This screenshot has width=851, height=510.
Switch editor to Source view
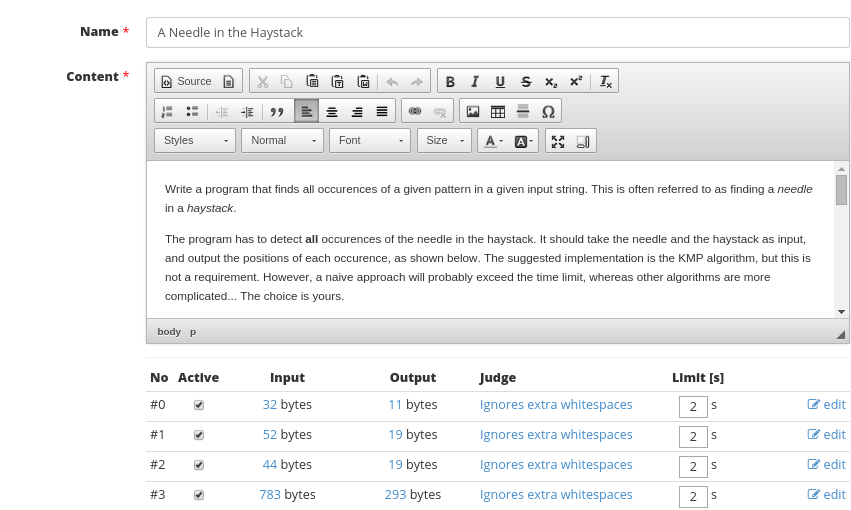(186, 81)
